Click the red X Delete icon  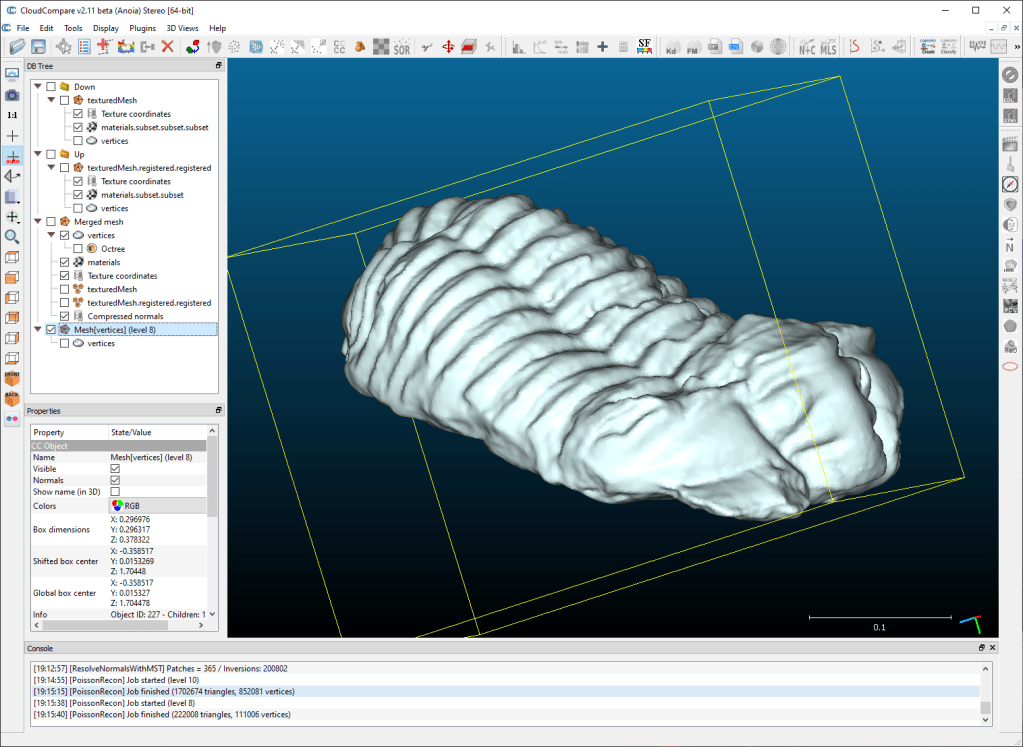(167, 47)
